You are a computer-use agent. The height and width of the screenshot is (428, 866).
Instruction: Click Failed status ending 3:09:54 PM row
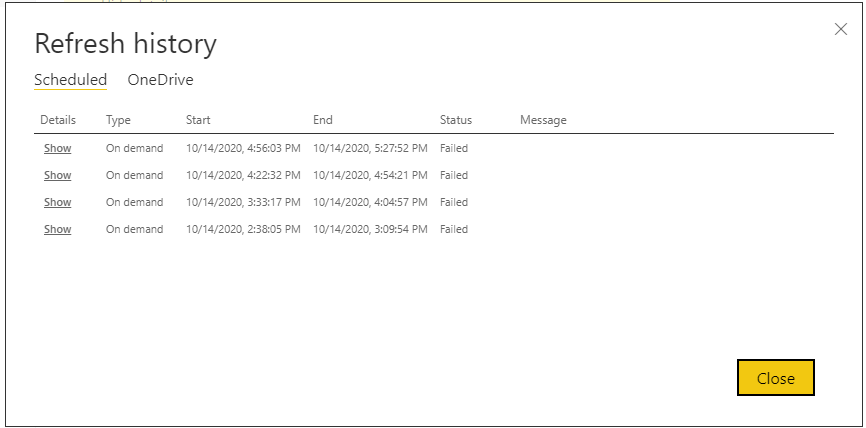454,230
